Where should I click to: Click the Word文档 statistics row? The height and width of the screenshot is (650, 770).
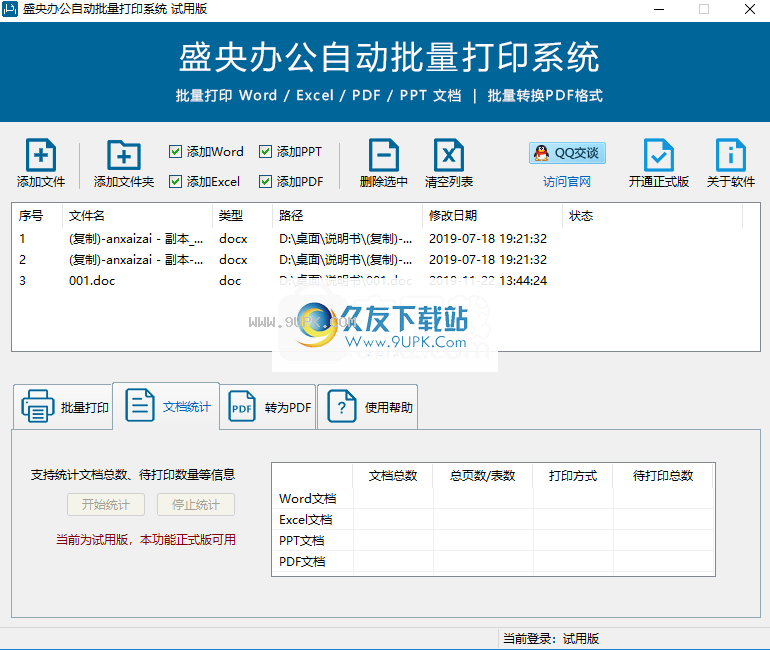click(493, 499)
